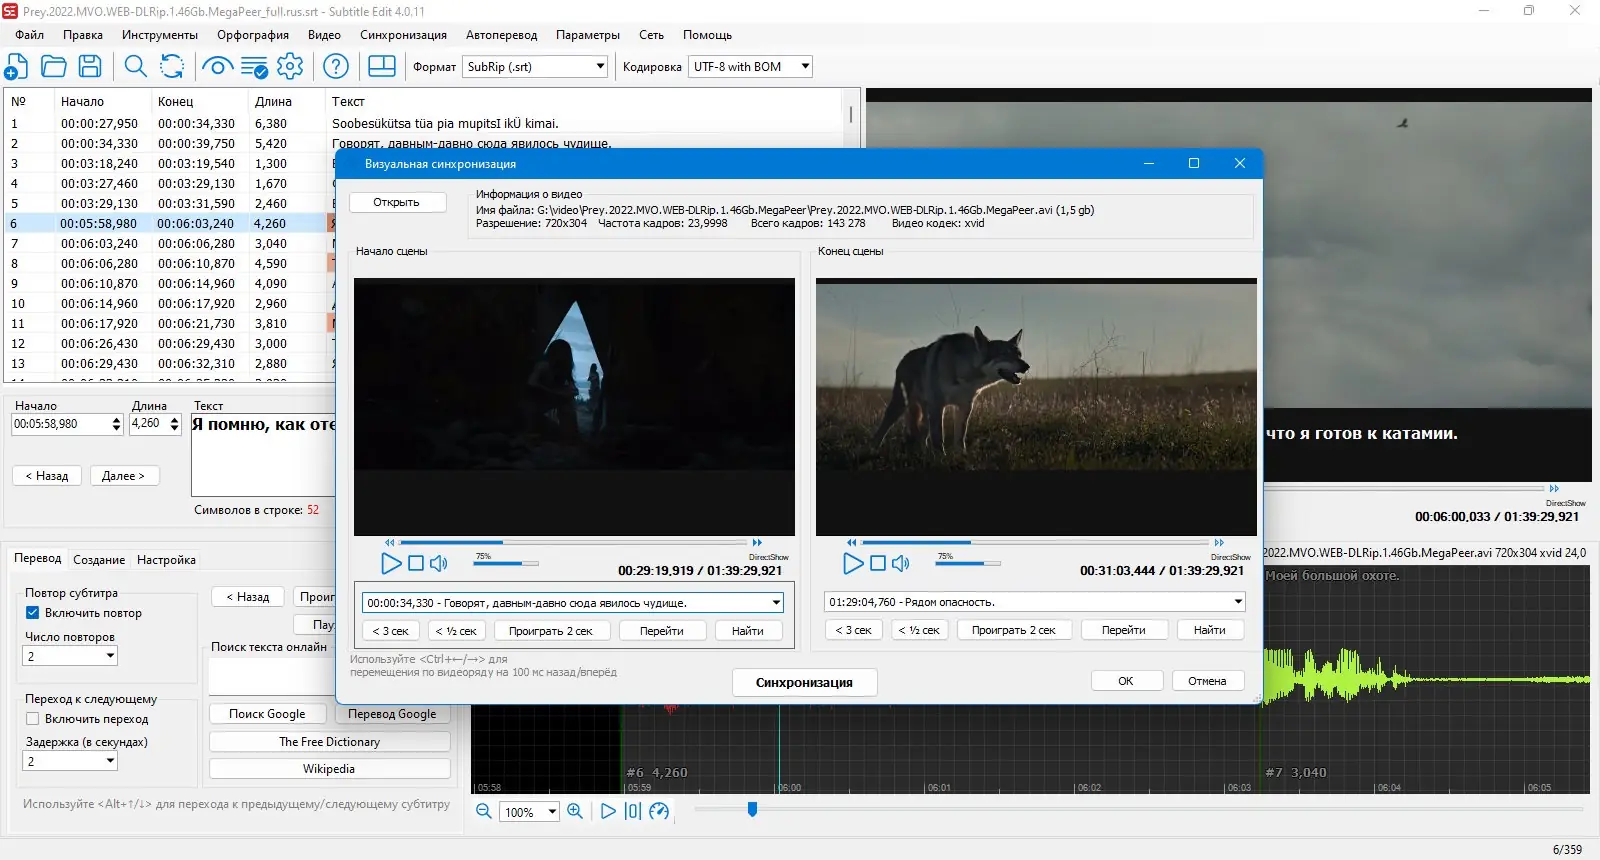The width and height of the screenshot is (1600, 860).
Task: Open the start scene subtitle dropdown
Action: click(776, 603)
